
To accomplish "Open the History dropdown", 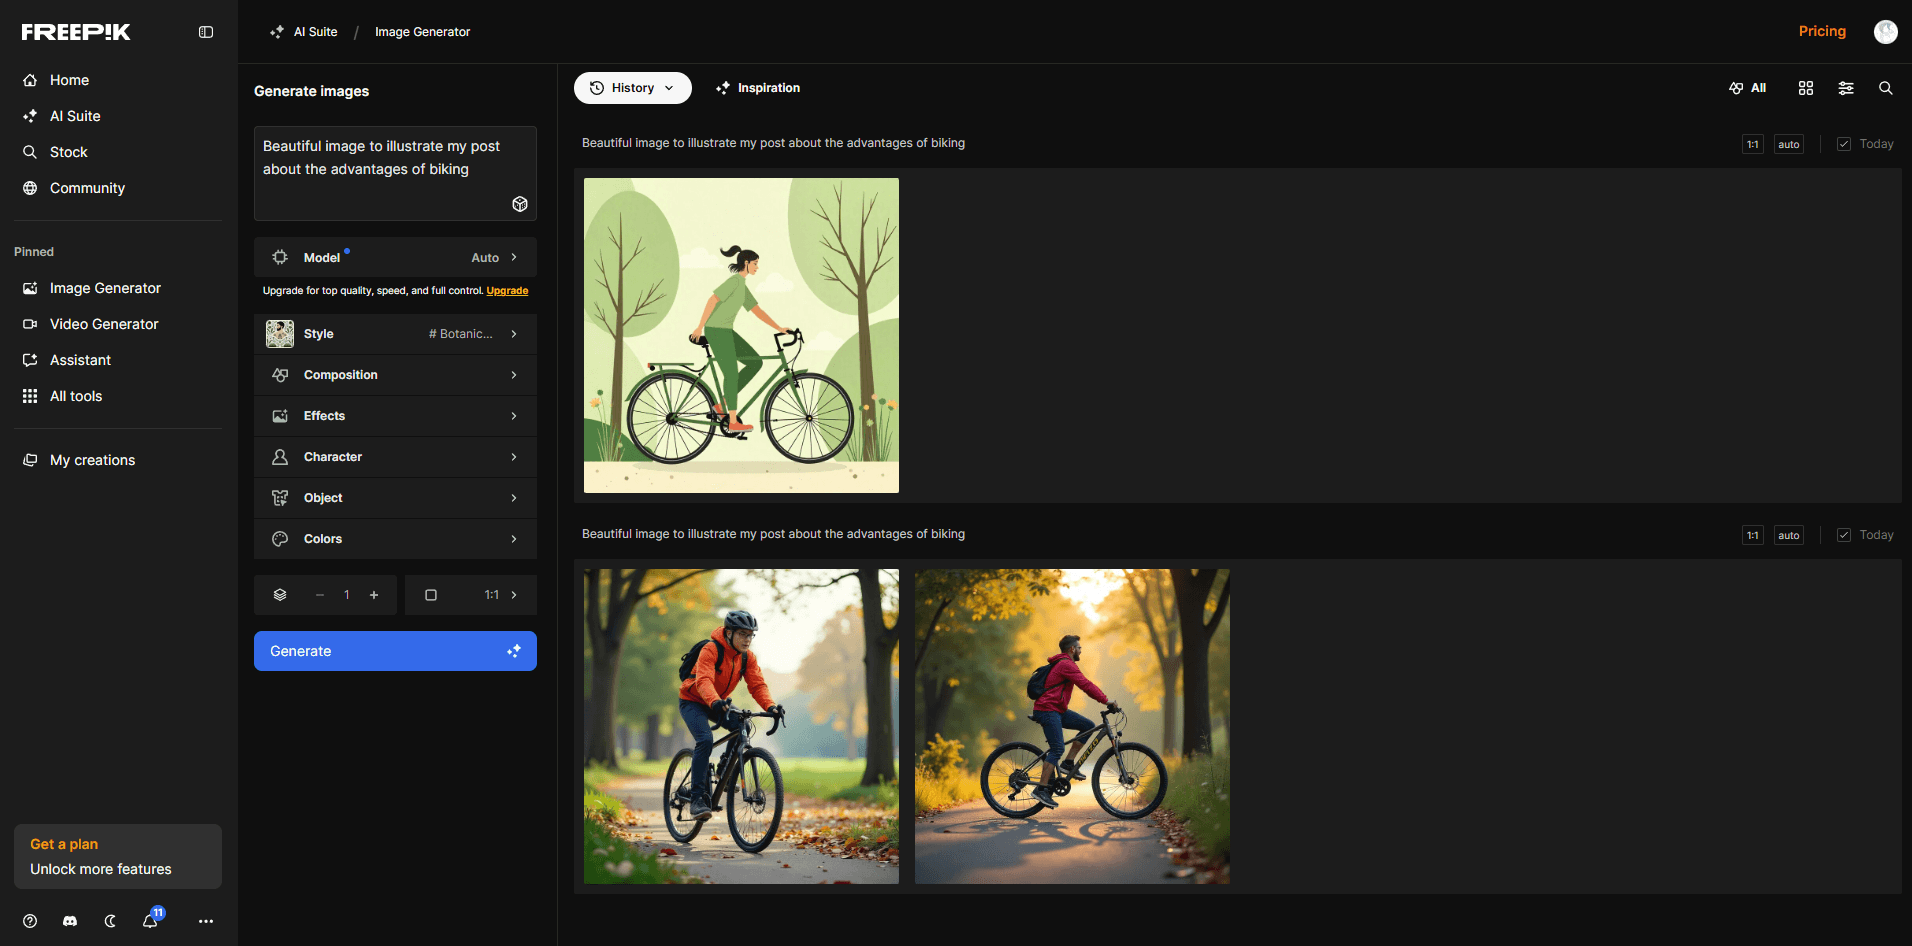I will [x=632, y=88].
